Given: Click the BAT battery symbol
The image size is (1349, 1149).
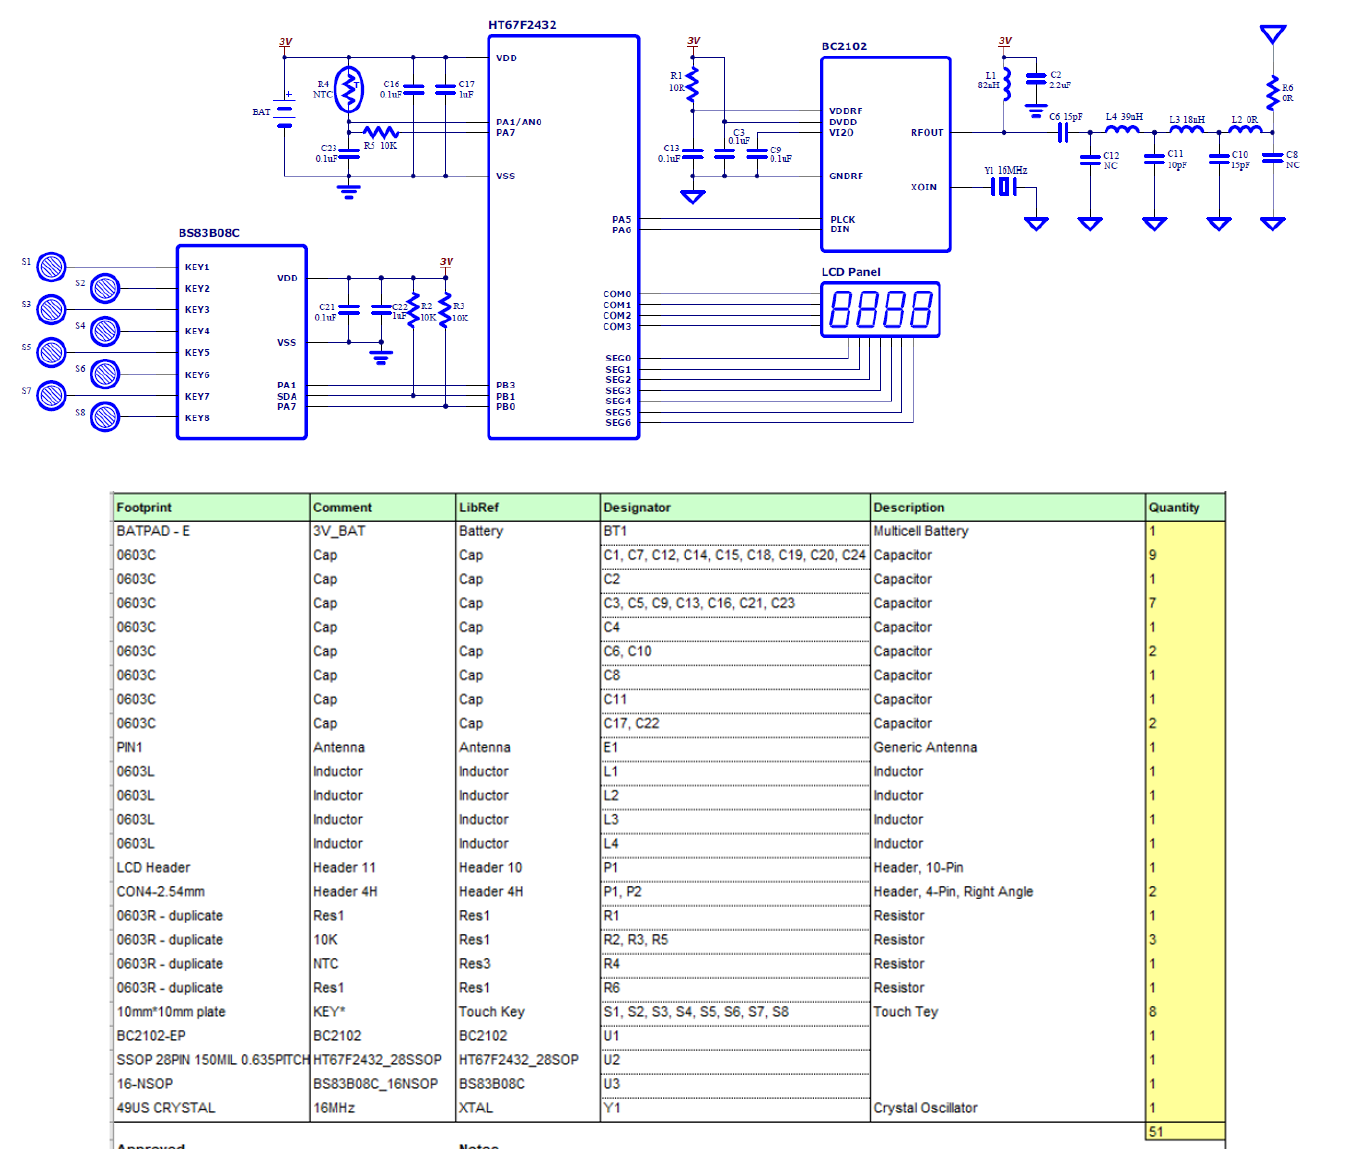Looking at the screenshot, I should [285, 112].
